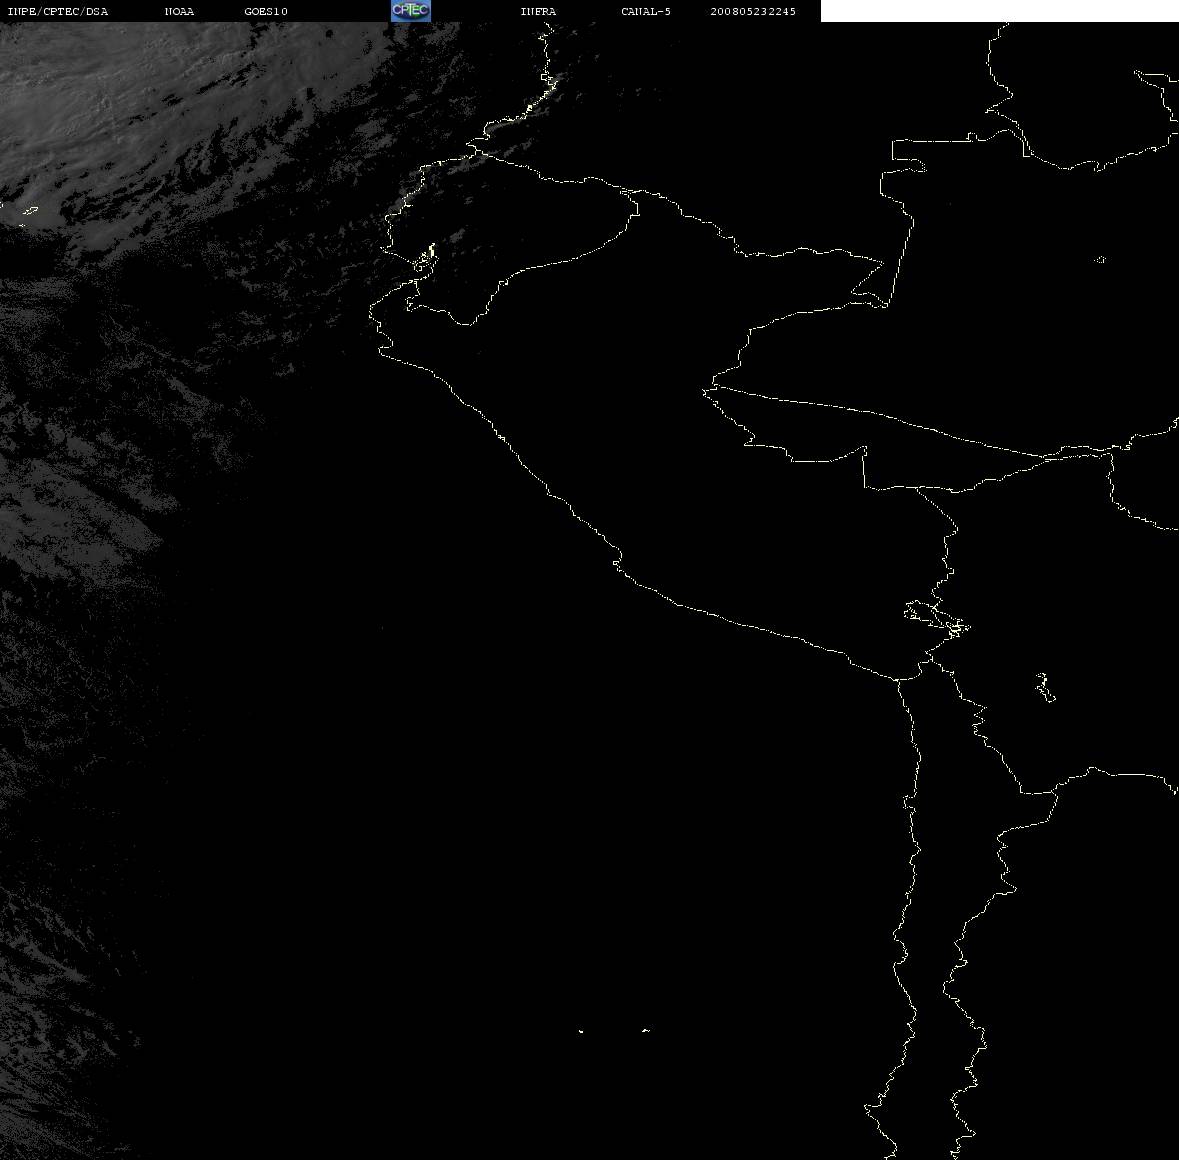This screenshot has height=1160, width=1179.
Task: Click the CPTEC logo in header
Action: tap(411, 11)
